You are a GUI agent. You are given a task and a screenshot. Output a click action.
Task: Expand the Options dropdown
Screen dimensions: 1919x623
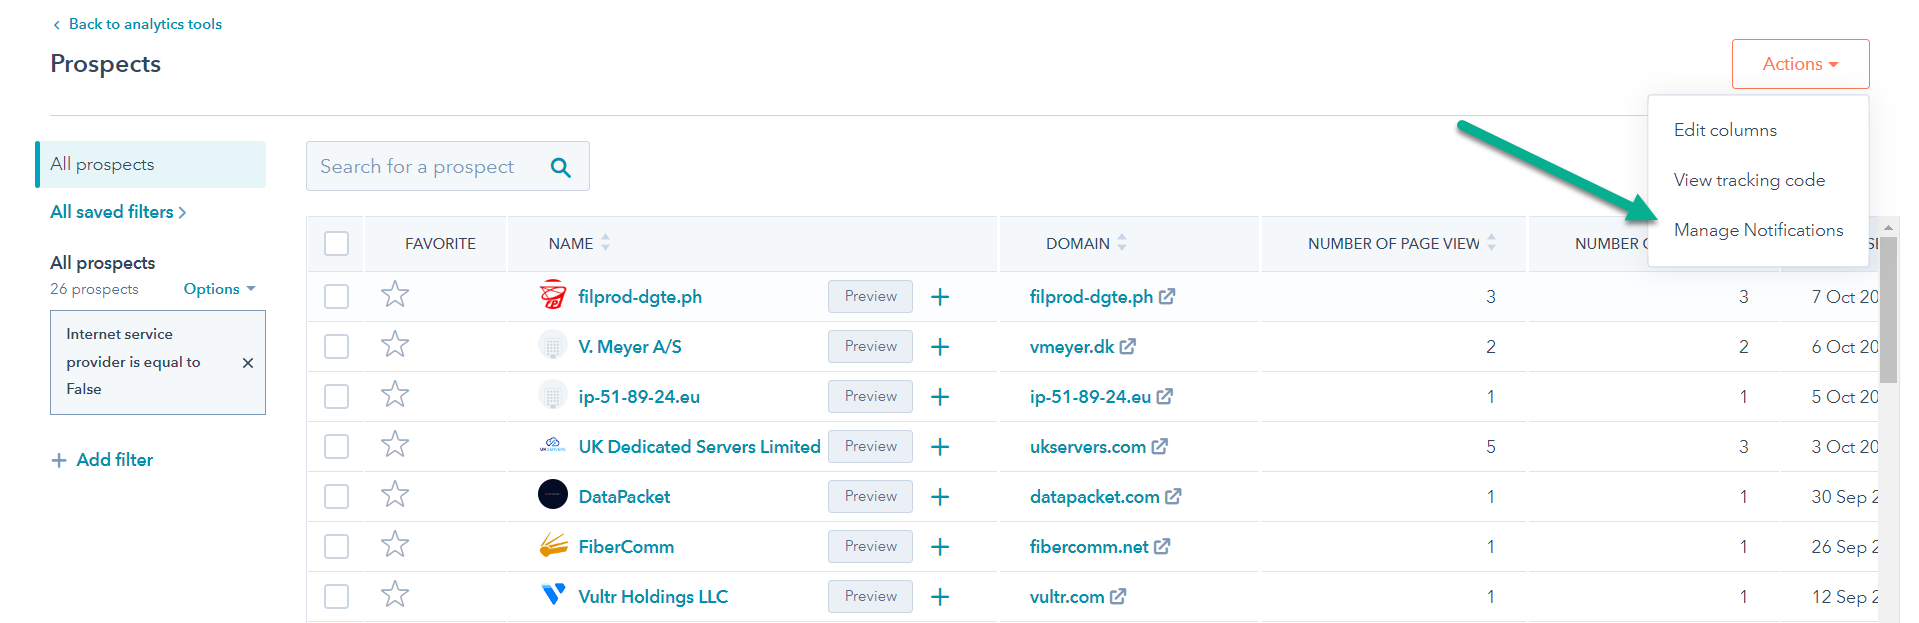coord(219,289)
